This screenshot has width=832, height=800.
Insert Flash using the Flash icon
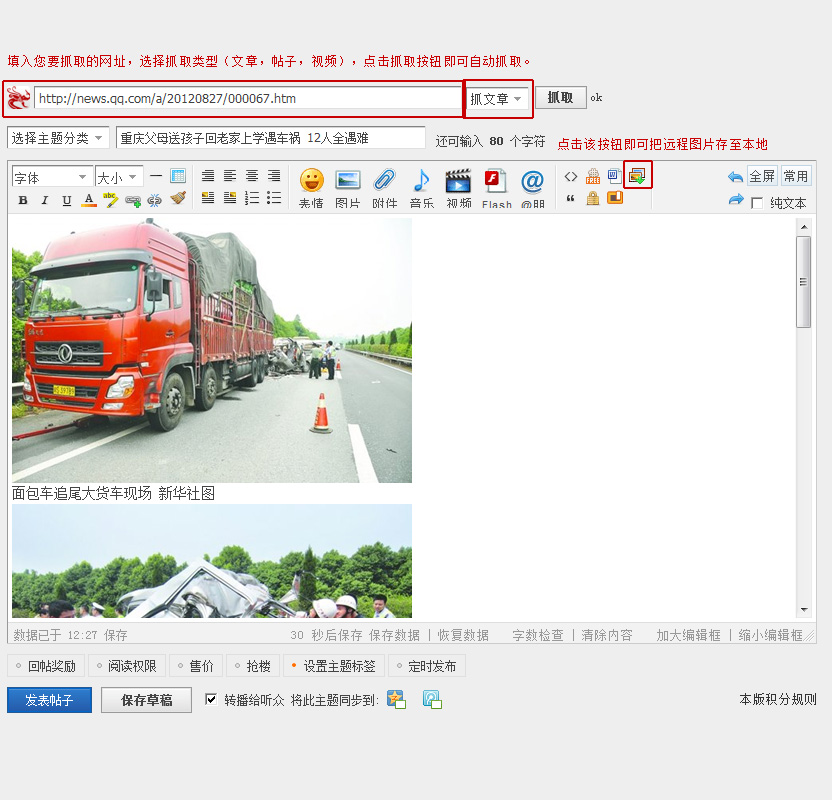495,182
